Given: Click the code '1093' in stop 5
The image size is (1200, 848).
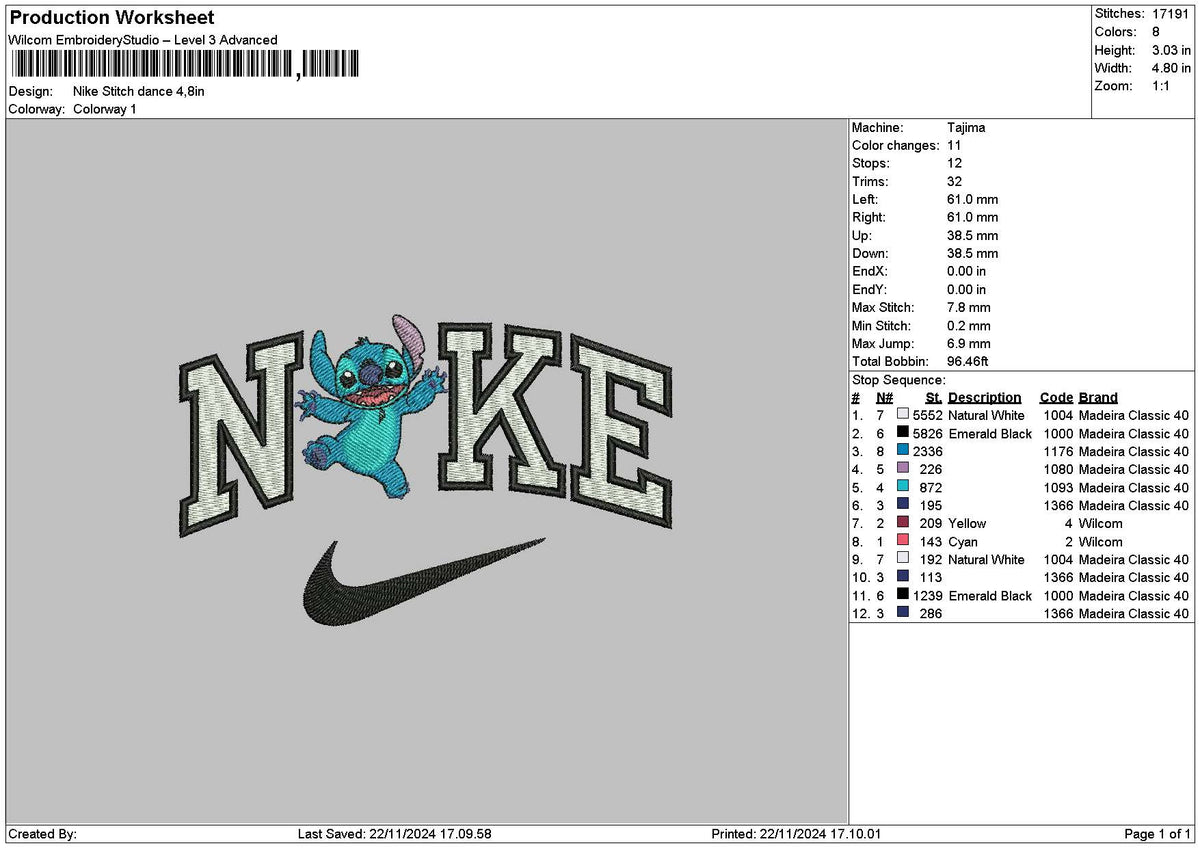Looking at the screenshot, I should pyautogui.click(x=1058, y=488).
